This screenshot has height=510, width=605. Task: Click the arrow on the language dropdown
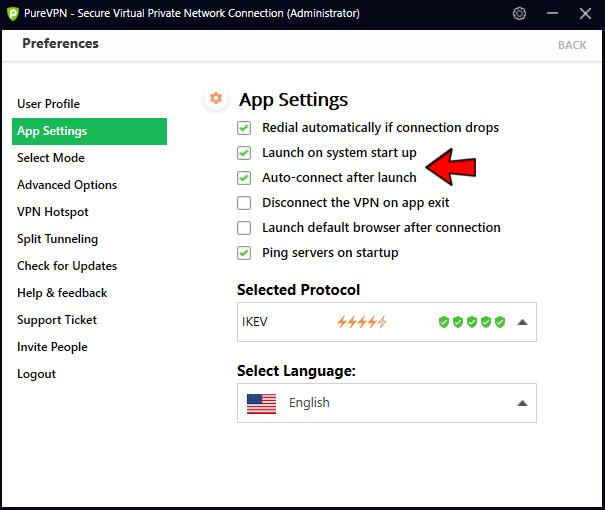(x=522, y=403)
